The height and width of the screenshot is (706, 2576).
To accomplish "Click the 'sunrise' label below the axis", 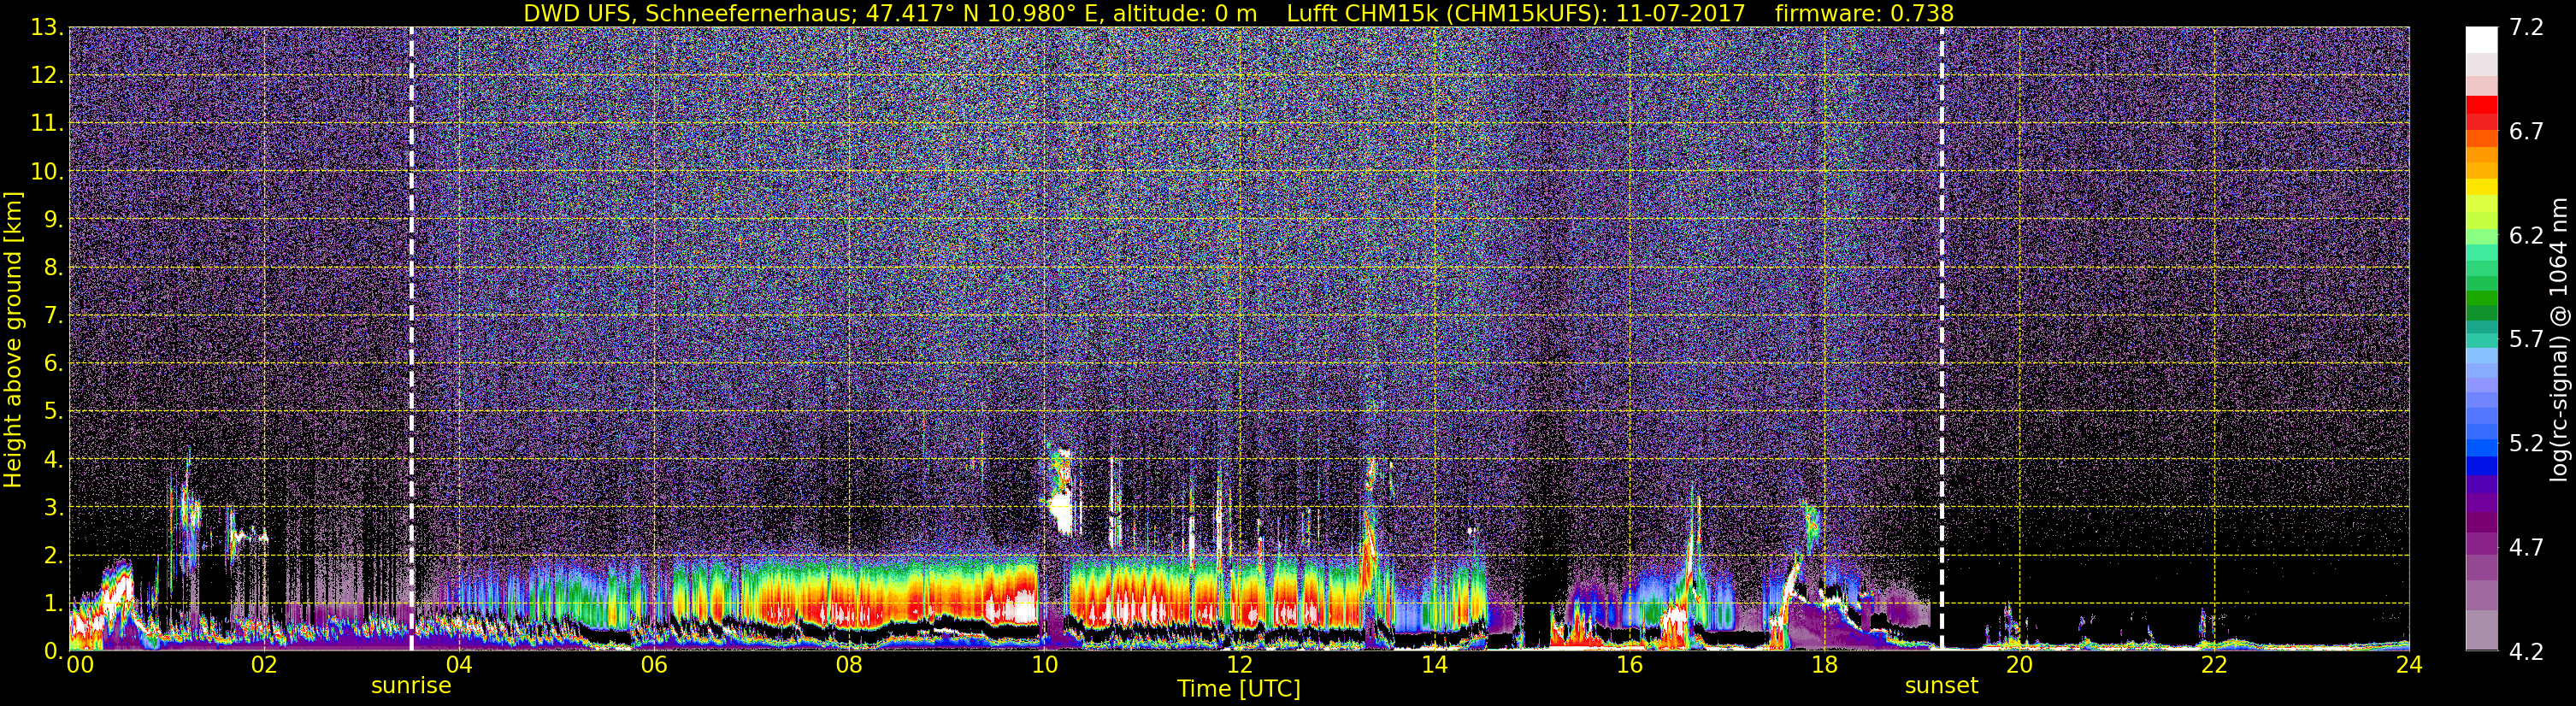I will pyautogui.click(x=411, y=686).
